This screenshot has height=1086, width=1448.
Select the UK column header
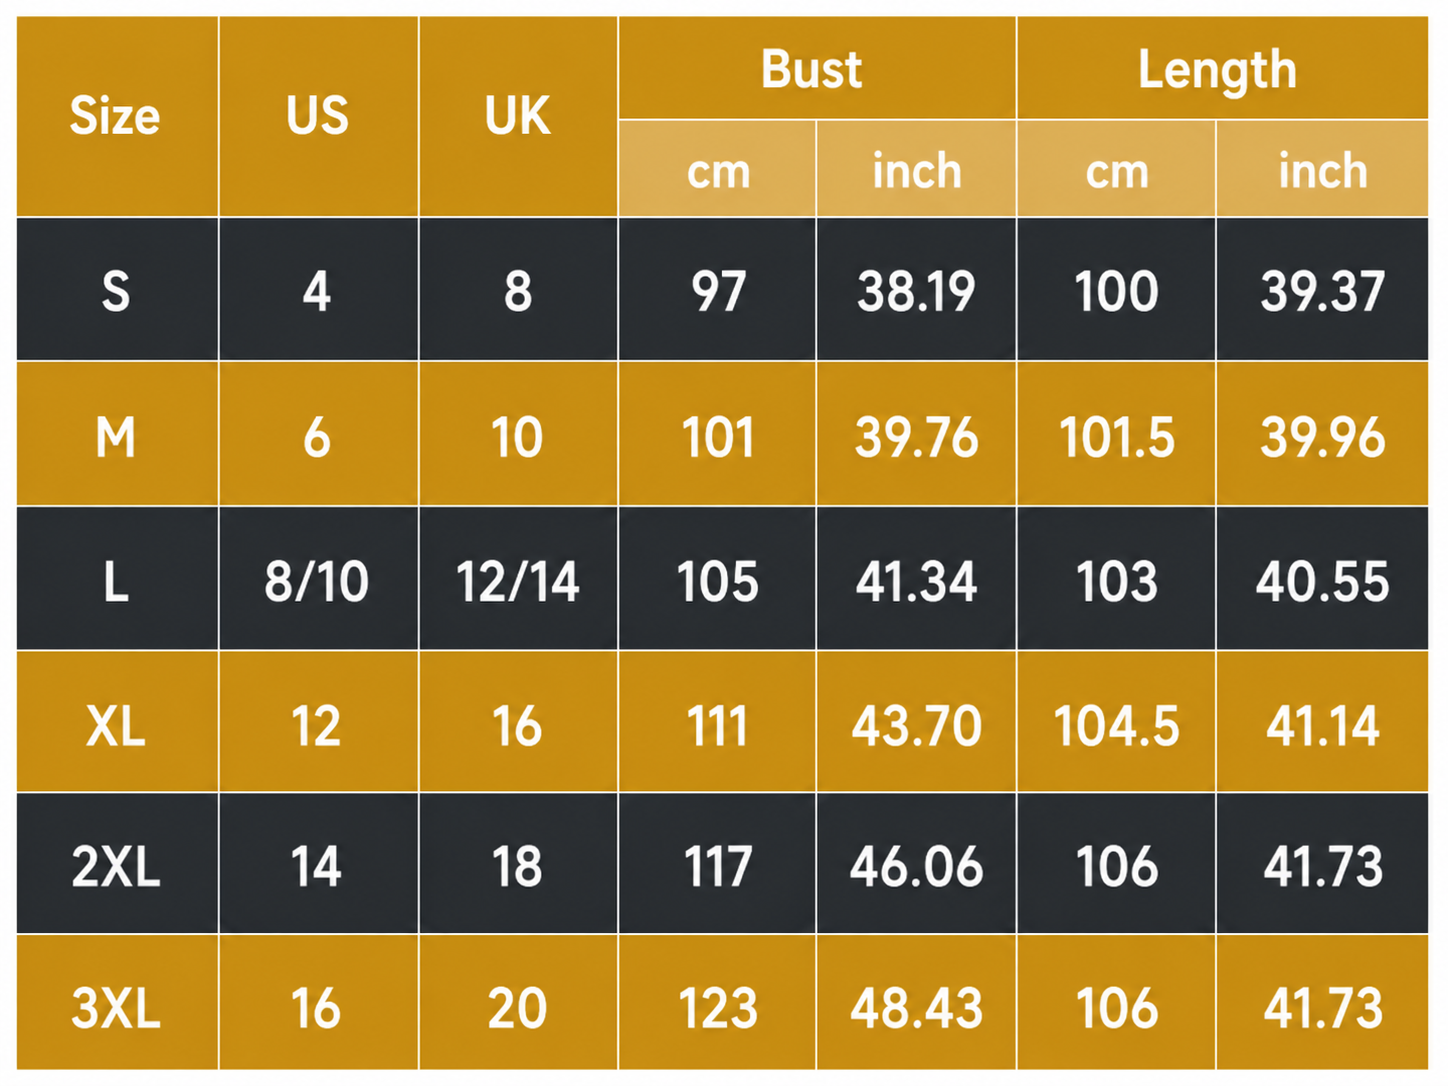point(518,116)
